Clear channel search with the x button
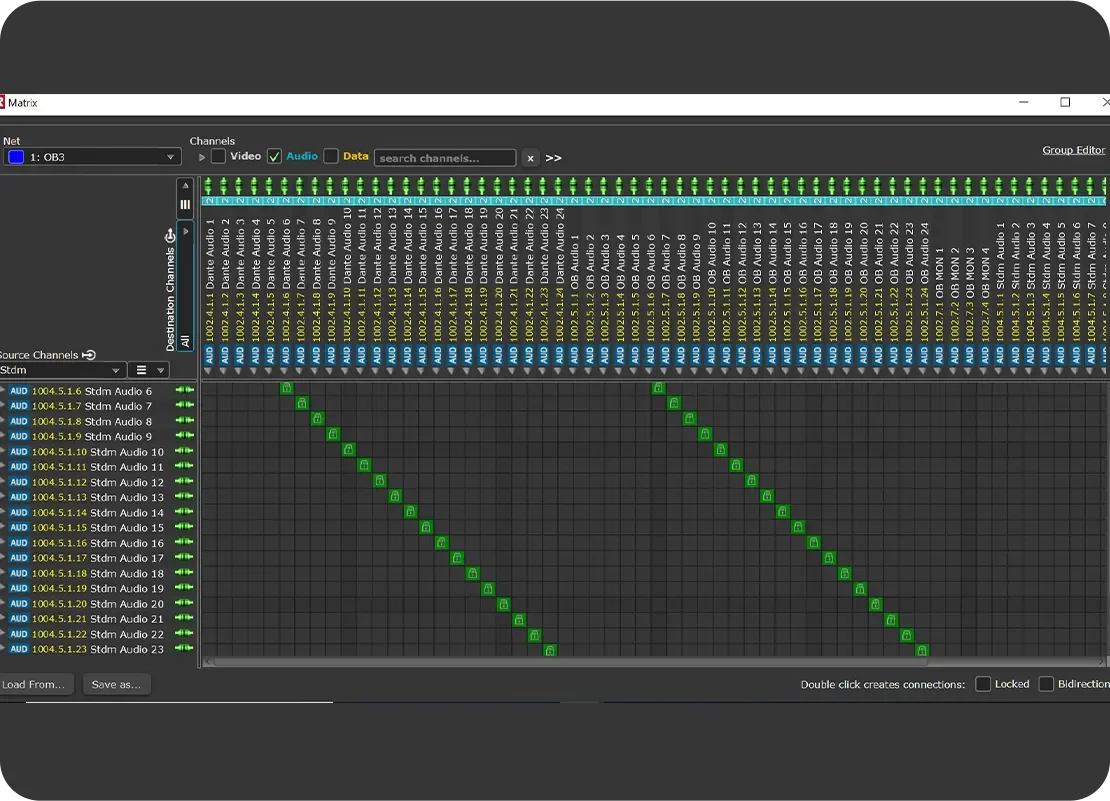 [530, 158]
